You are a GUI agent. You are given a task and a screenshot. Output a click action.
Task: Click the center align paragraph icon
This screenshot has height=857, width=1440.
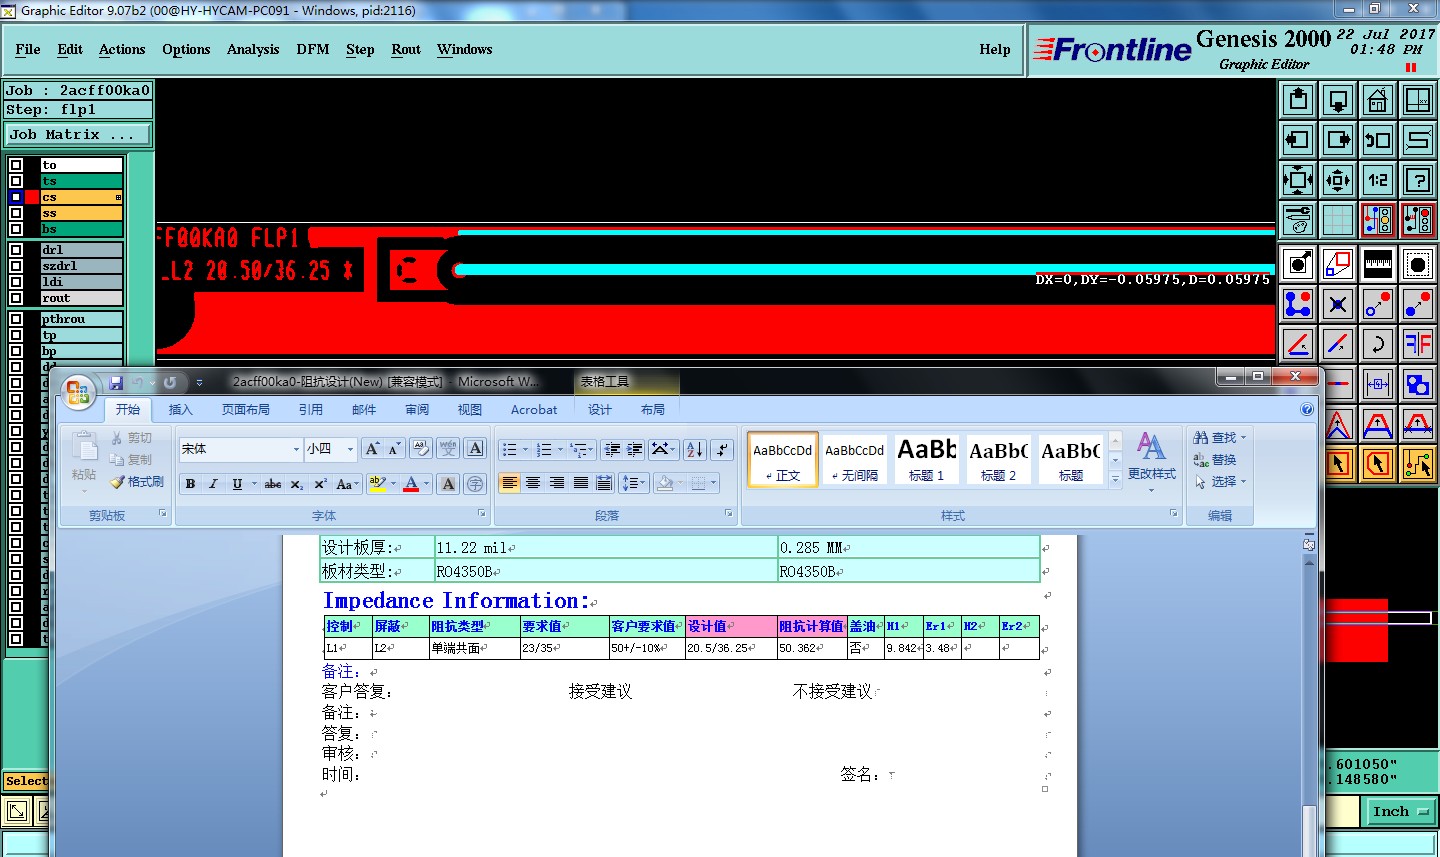tap(533, 483)
